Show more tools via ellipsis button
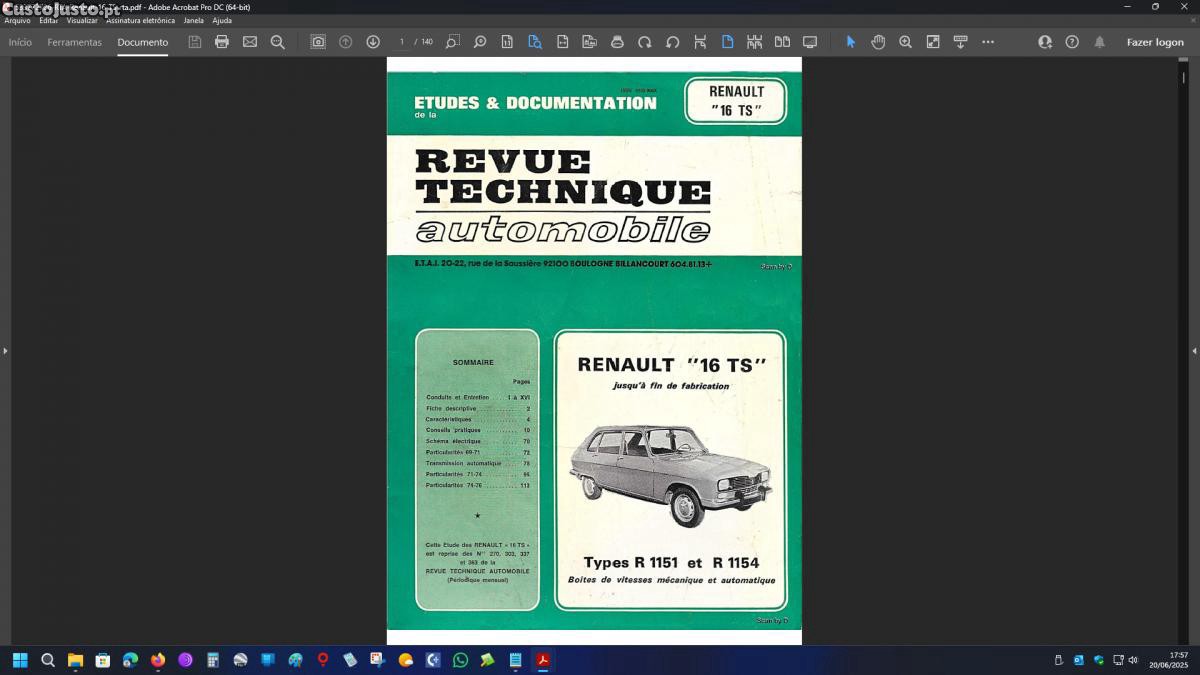 988,42
